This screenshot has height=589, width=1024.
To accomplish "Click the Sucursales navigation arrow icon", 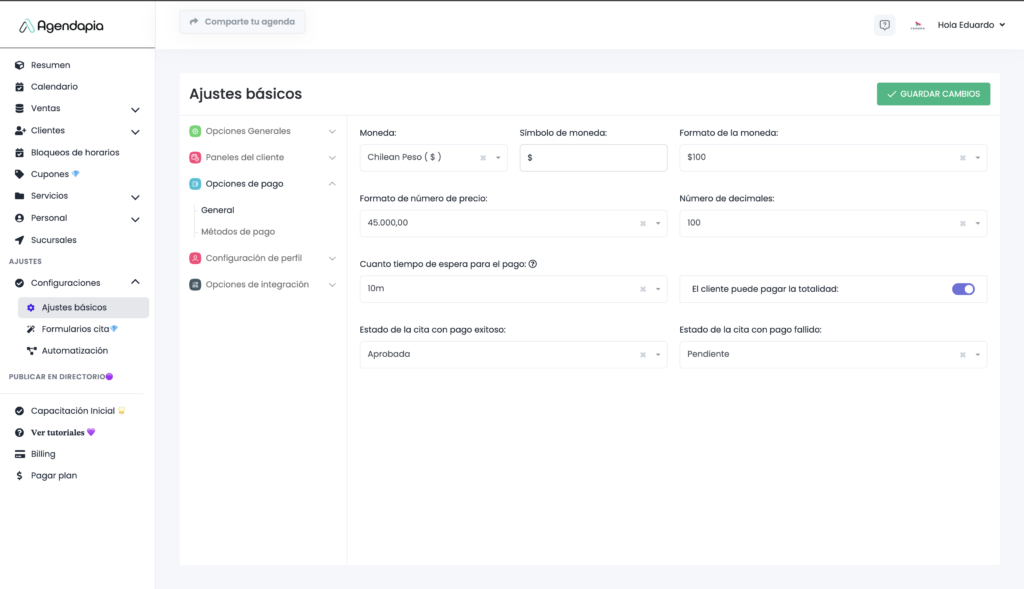I will 20,240.
